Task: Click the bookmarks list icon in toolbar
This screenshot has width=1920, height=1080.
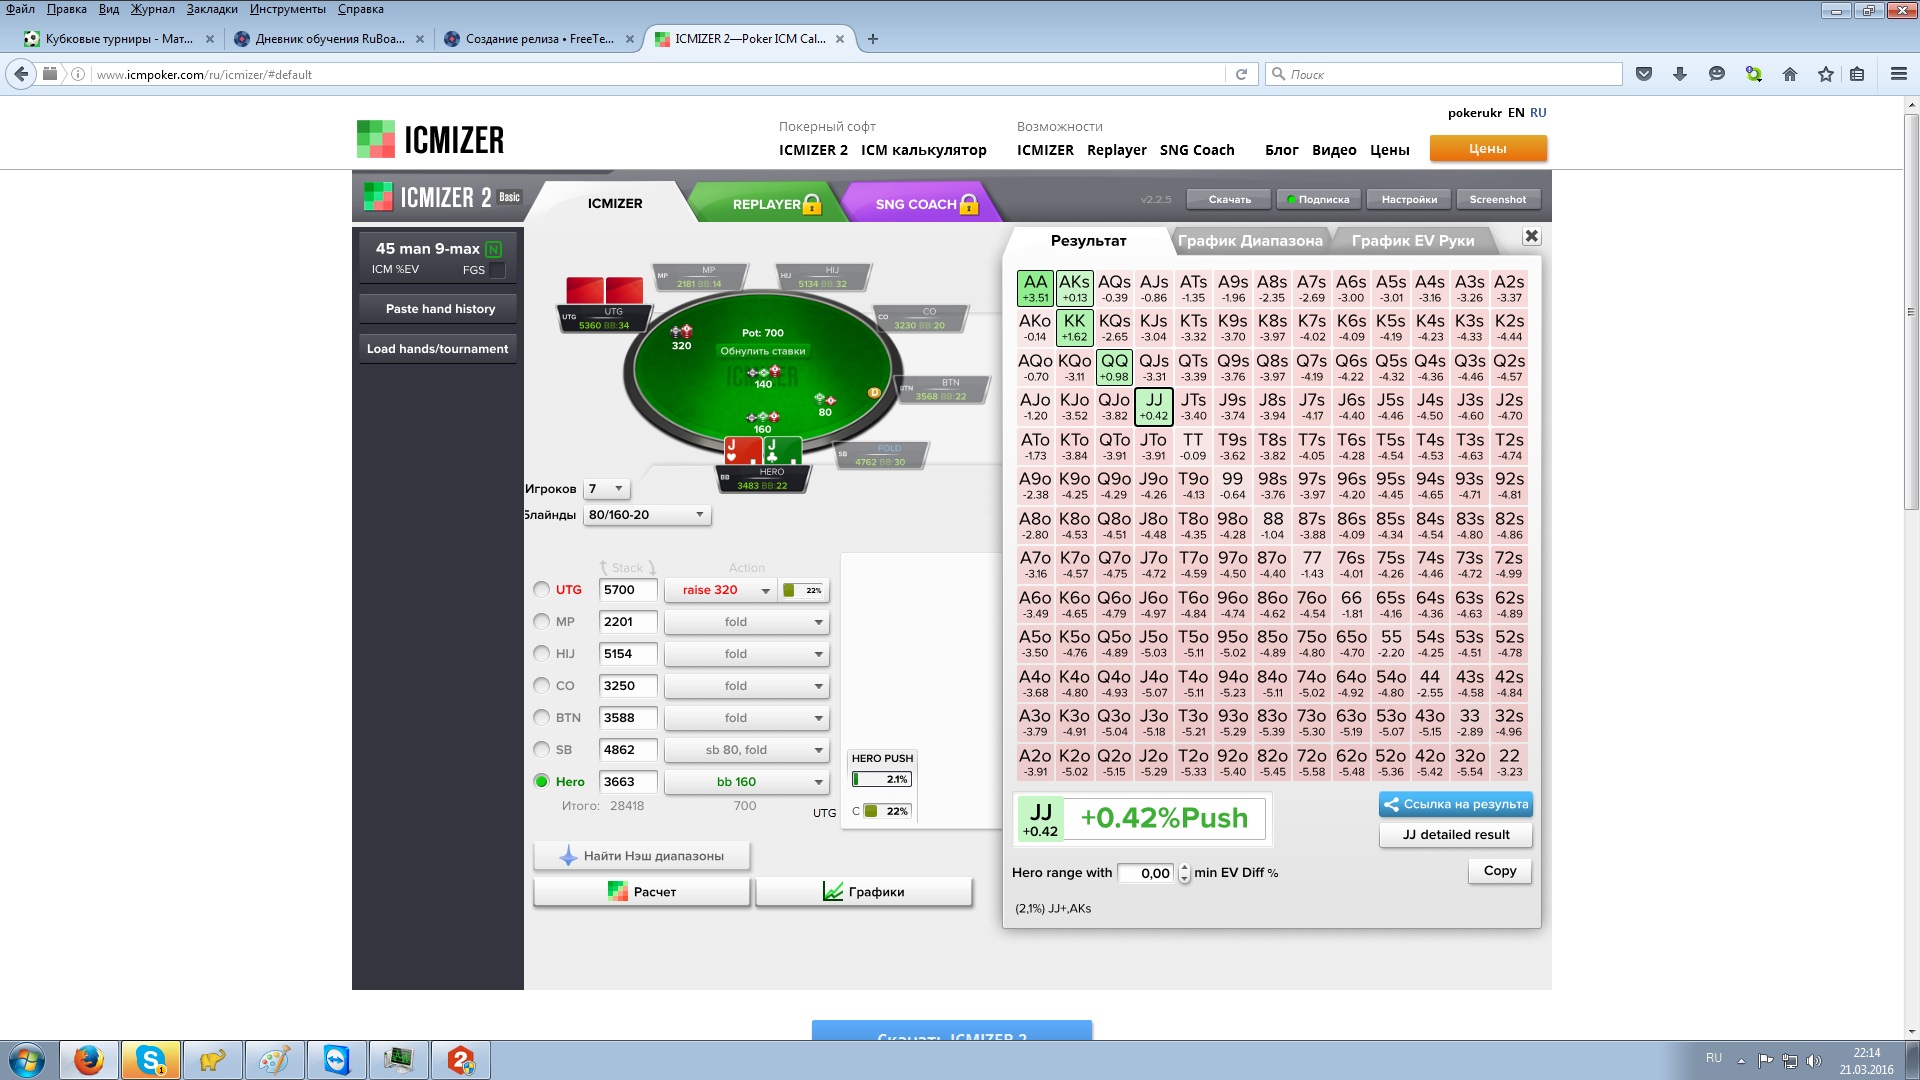Action: click(x=1857, y=74)
